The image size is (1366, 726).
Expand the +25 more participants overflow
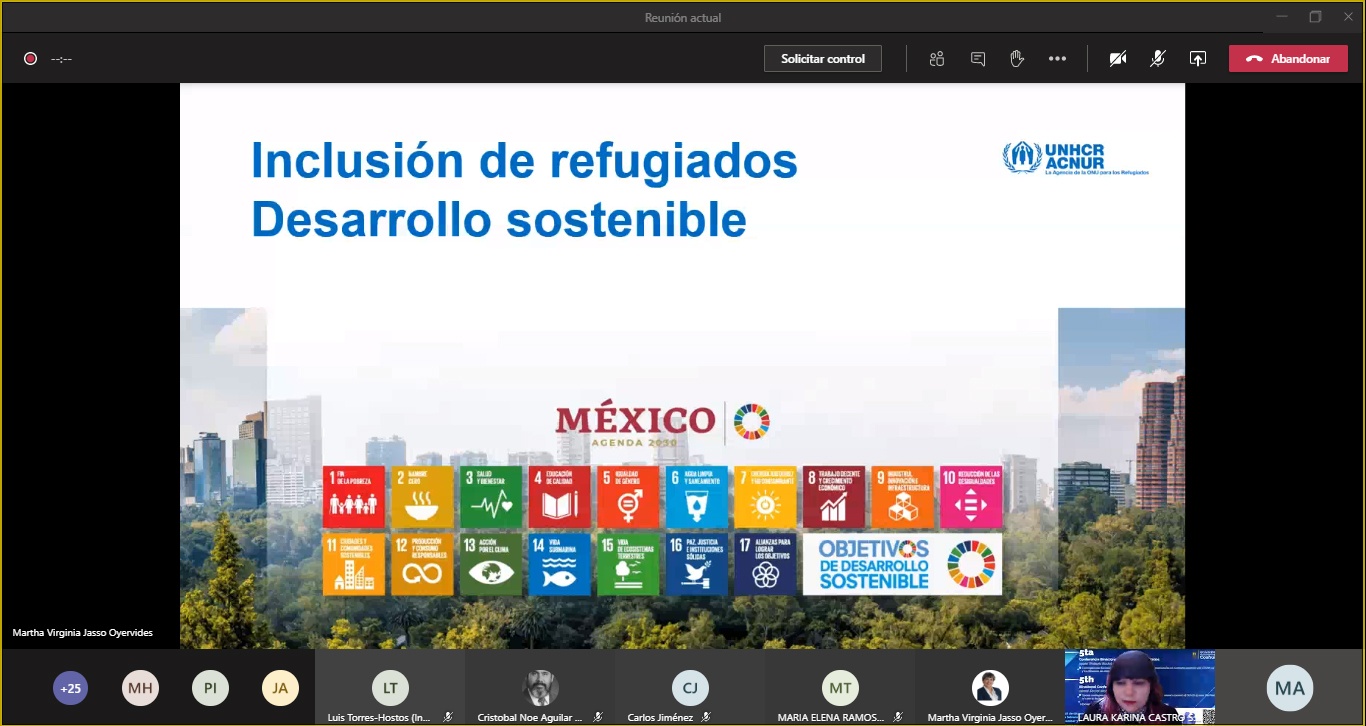click(x=70, y=688)
